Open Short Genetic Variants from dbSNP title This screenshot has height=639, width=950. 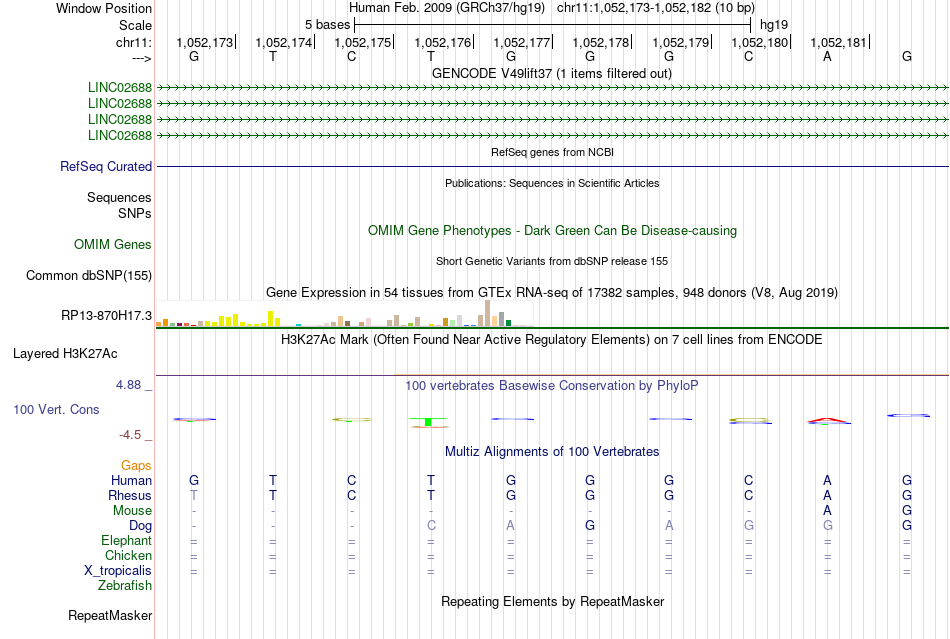coord(552,261)
